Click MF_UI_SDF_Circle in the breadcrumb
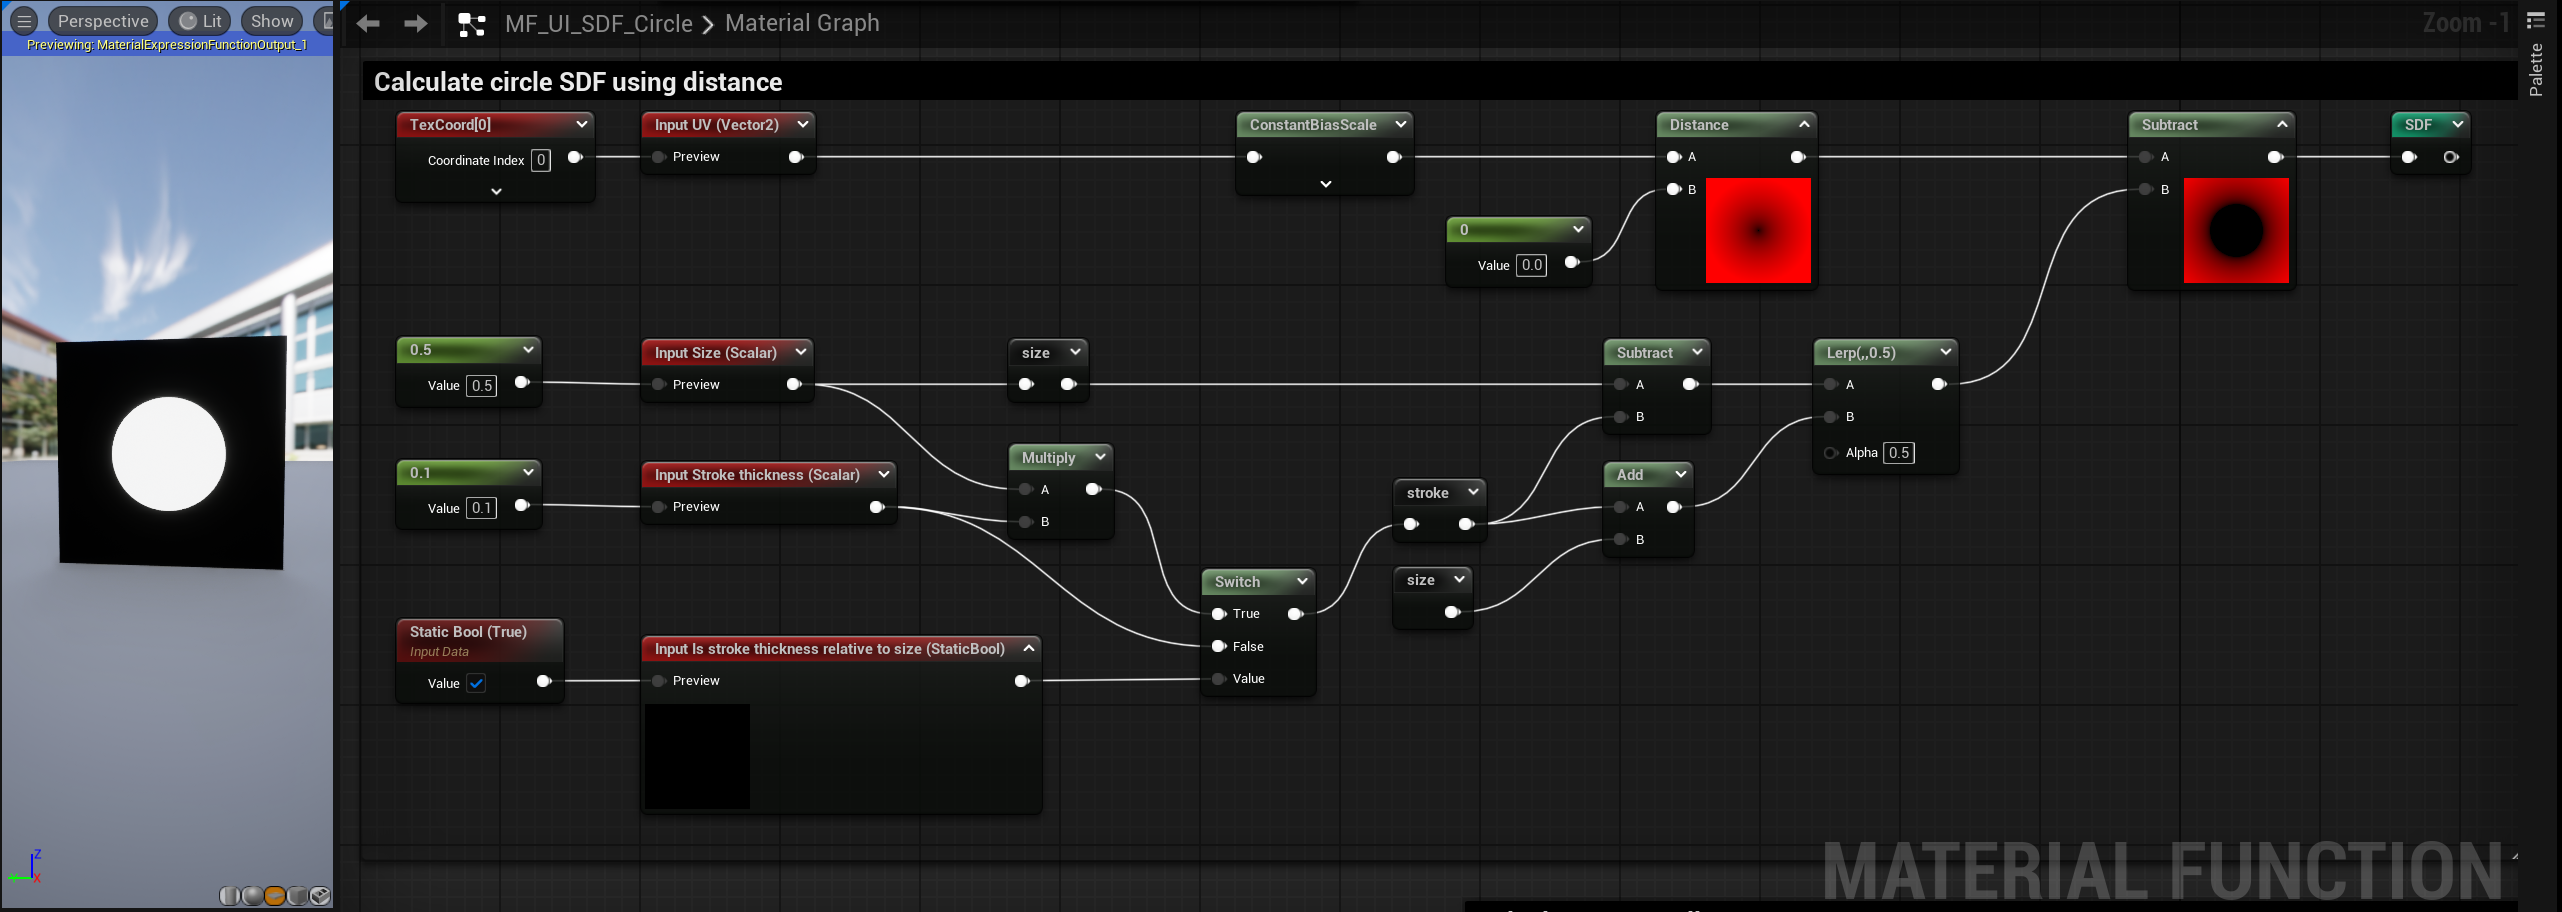Screen dimensions: 2562x912 tap(598, 23)
